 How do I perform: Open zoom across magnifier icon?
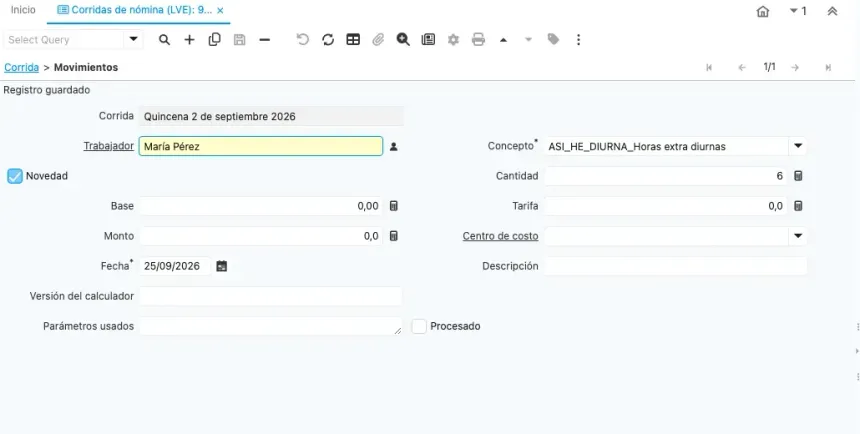(x=403, y=40)
